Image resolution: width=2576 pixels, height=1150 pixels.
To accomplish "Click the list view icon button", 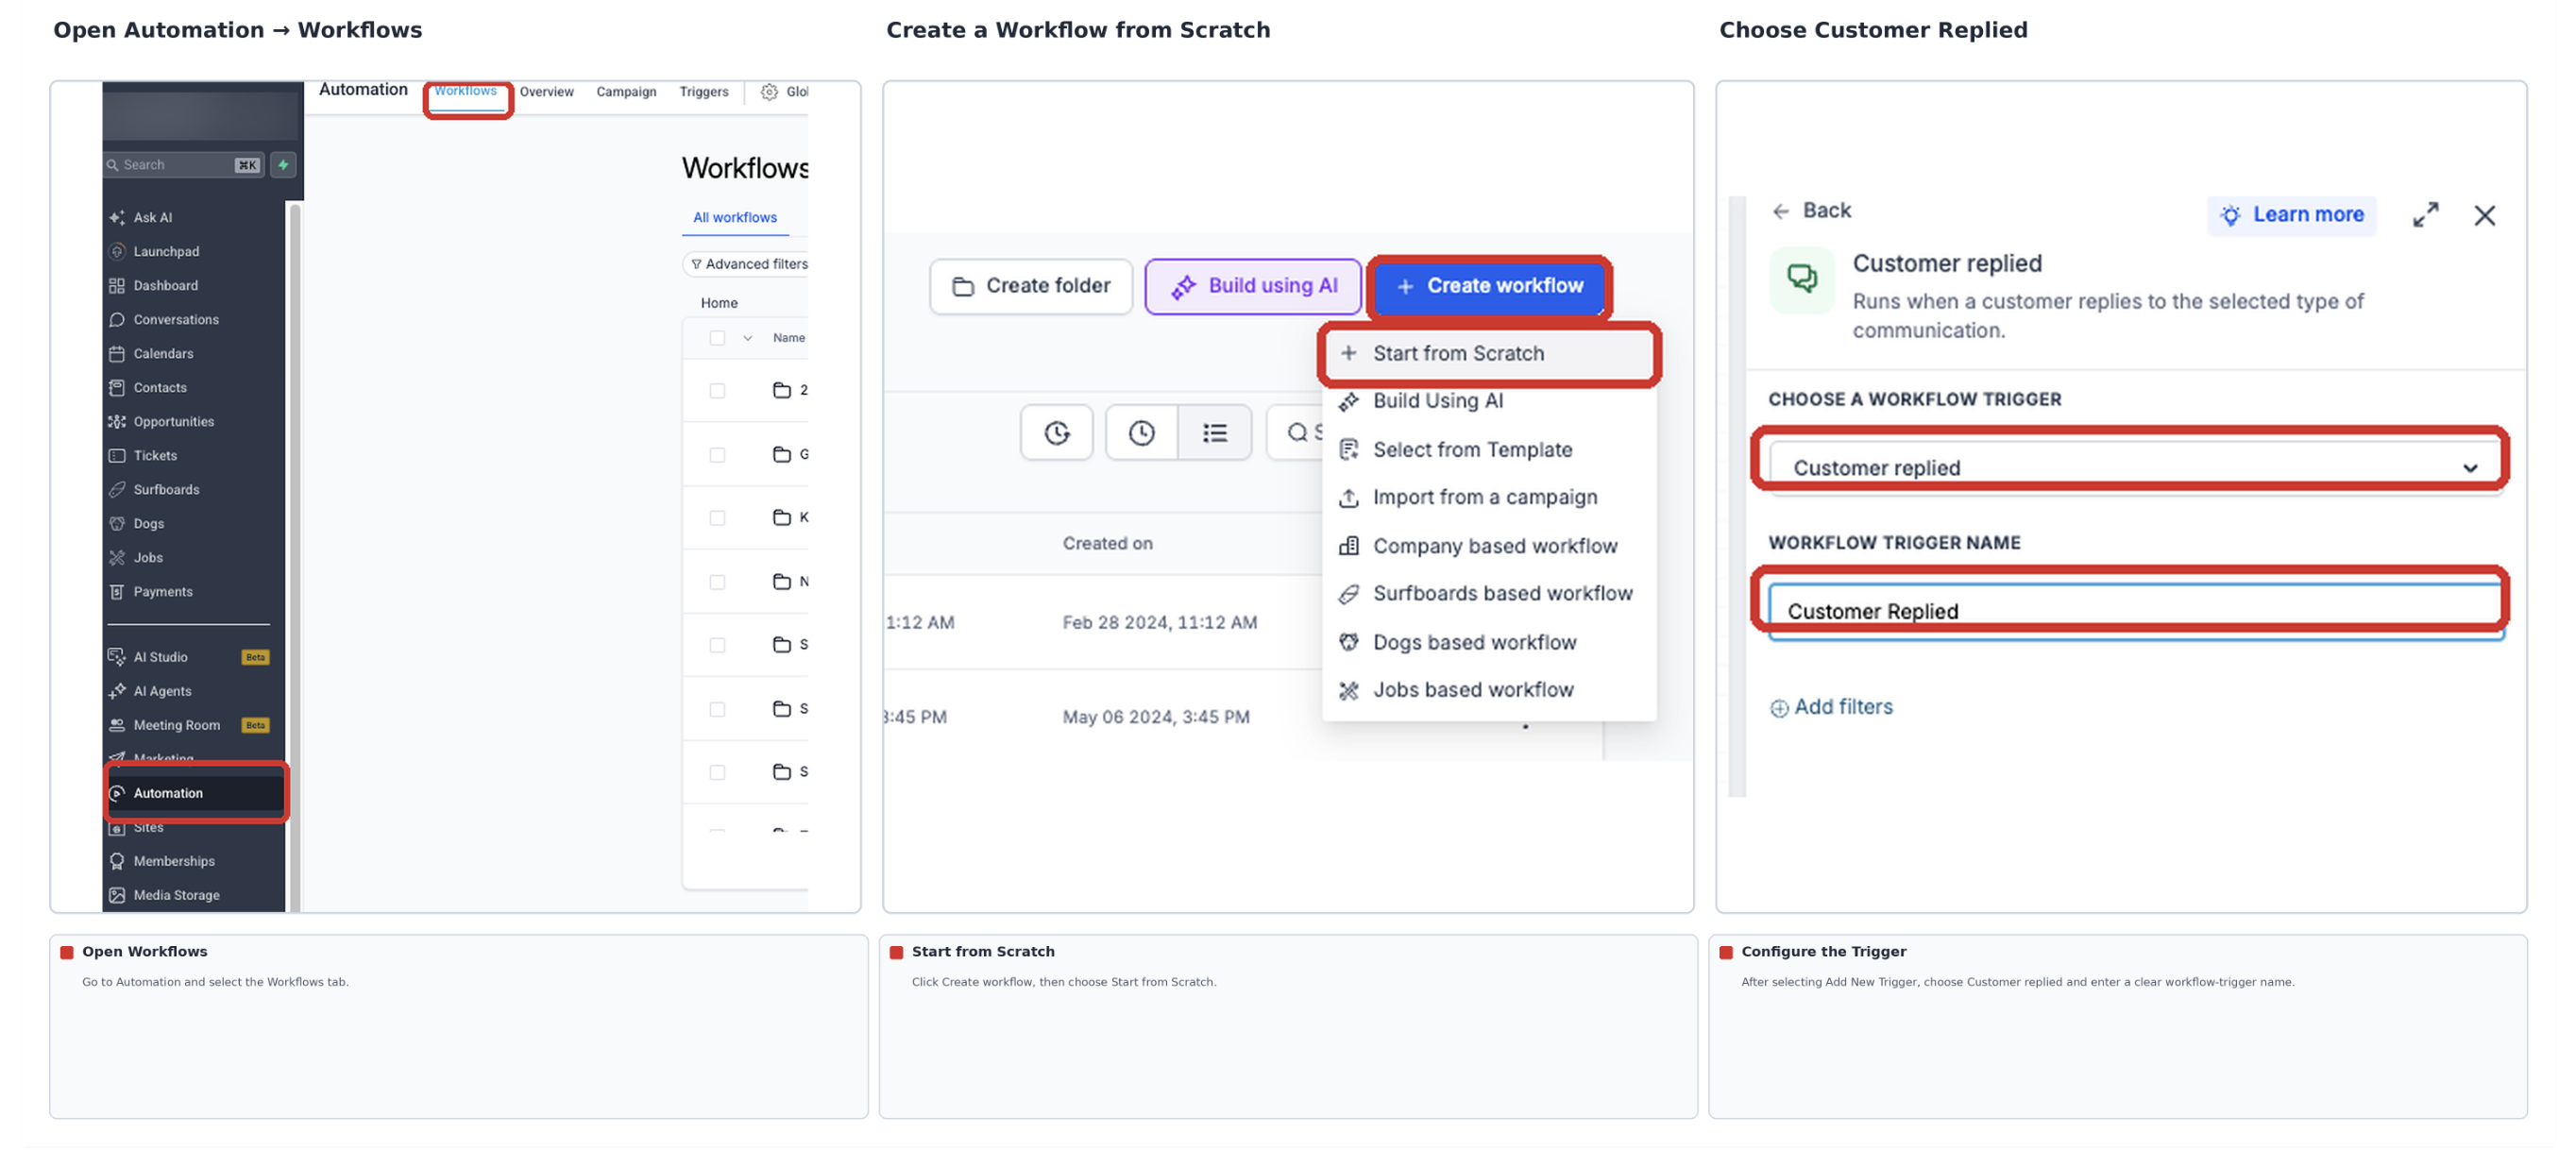I will tap(1214, 432).
